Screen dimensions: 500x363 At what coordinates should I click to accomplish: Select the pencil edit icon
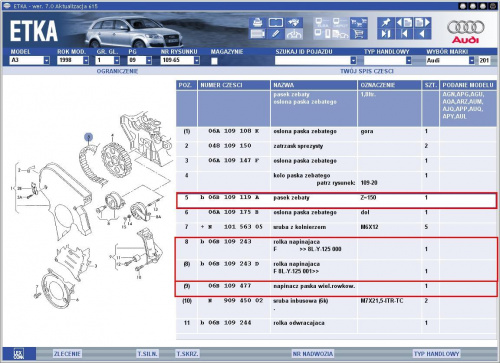[x=275, y=34]
